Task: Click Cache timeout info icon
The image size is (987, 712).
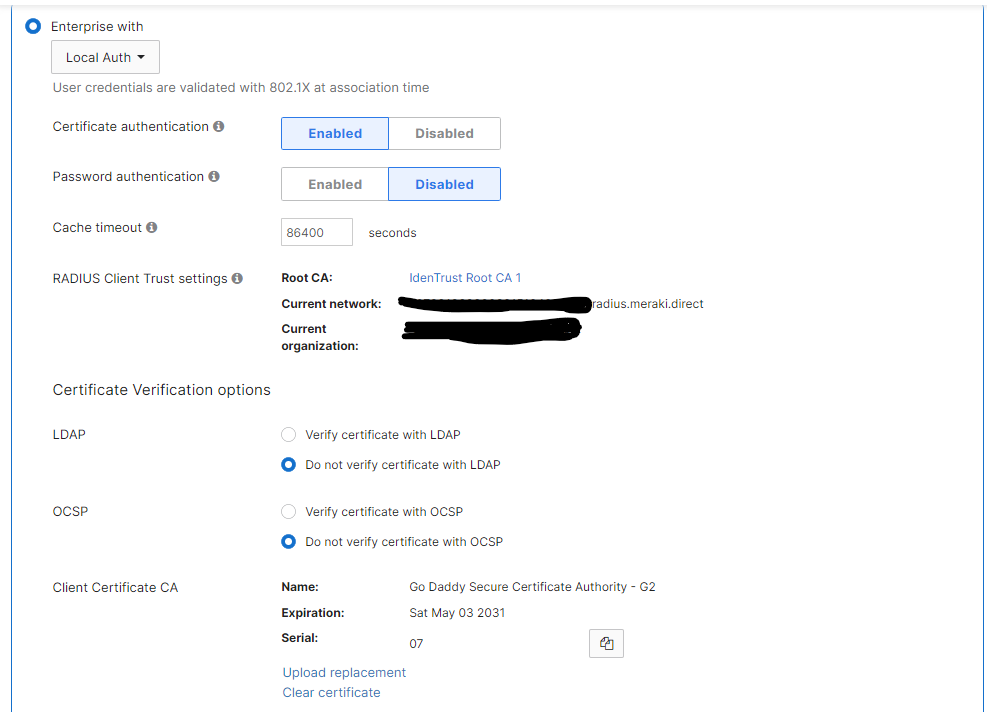Action: click(x=152, y=228)
